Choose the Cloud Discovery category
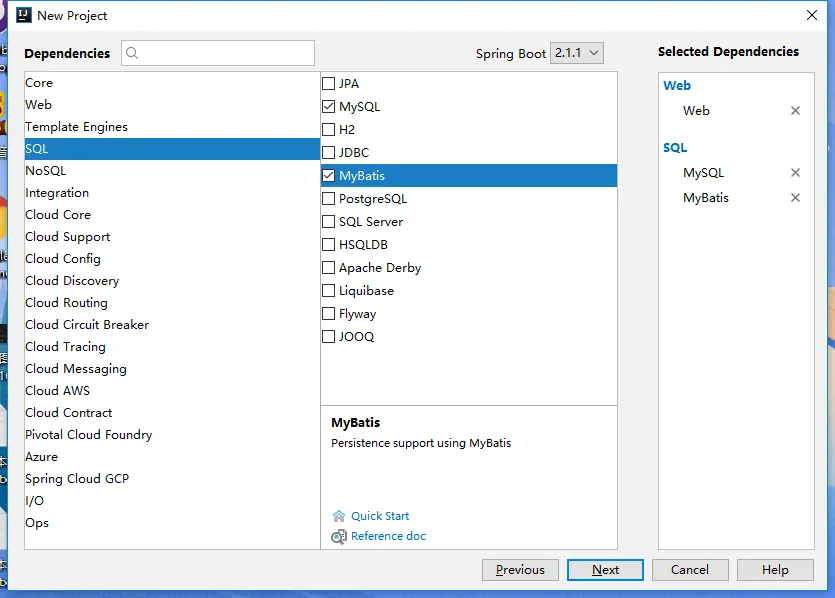The height and width of the screenshot is (598, 835). click(x=72, y=281)
